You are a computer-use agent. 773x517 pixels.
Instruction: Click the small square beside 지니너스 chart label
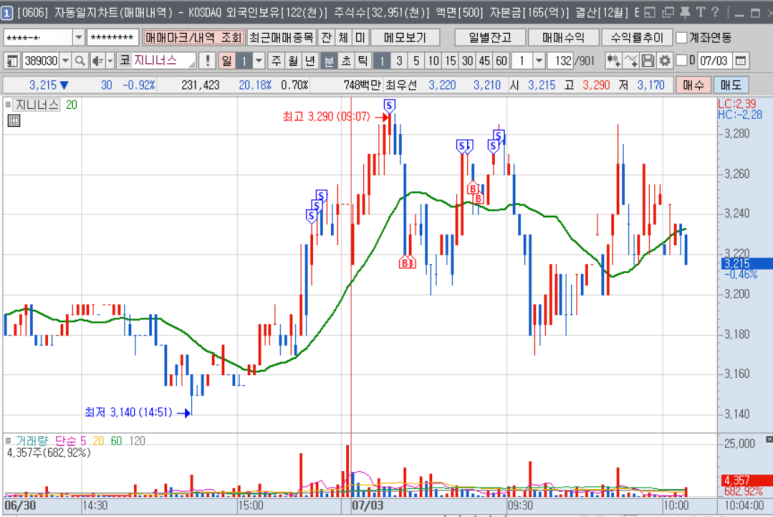tap(8, 104)
